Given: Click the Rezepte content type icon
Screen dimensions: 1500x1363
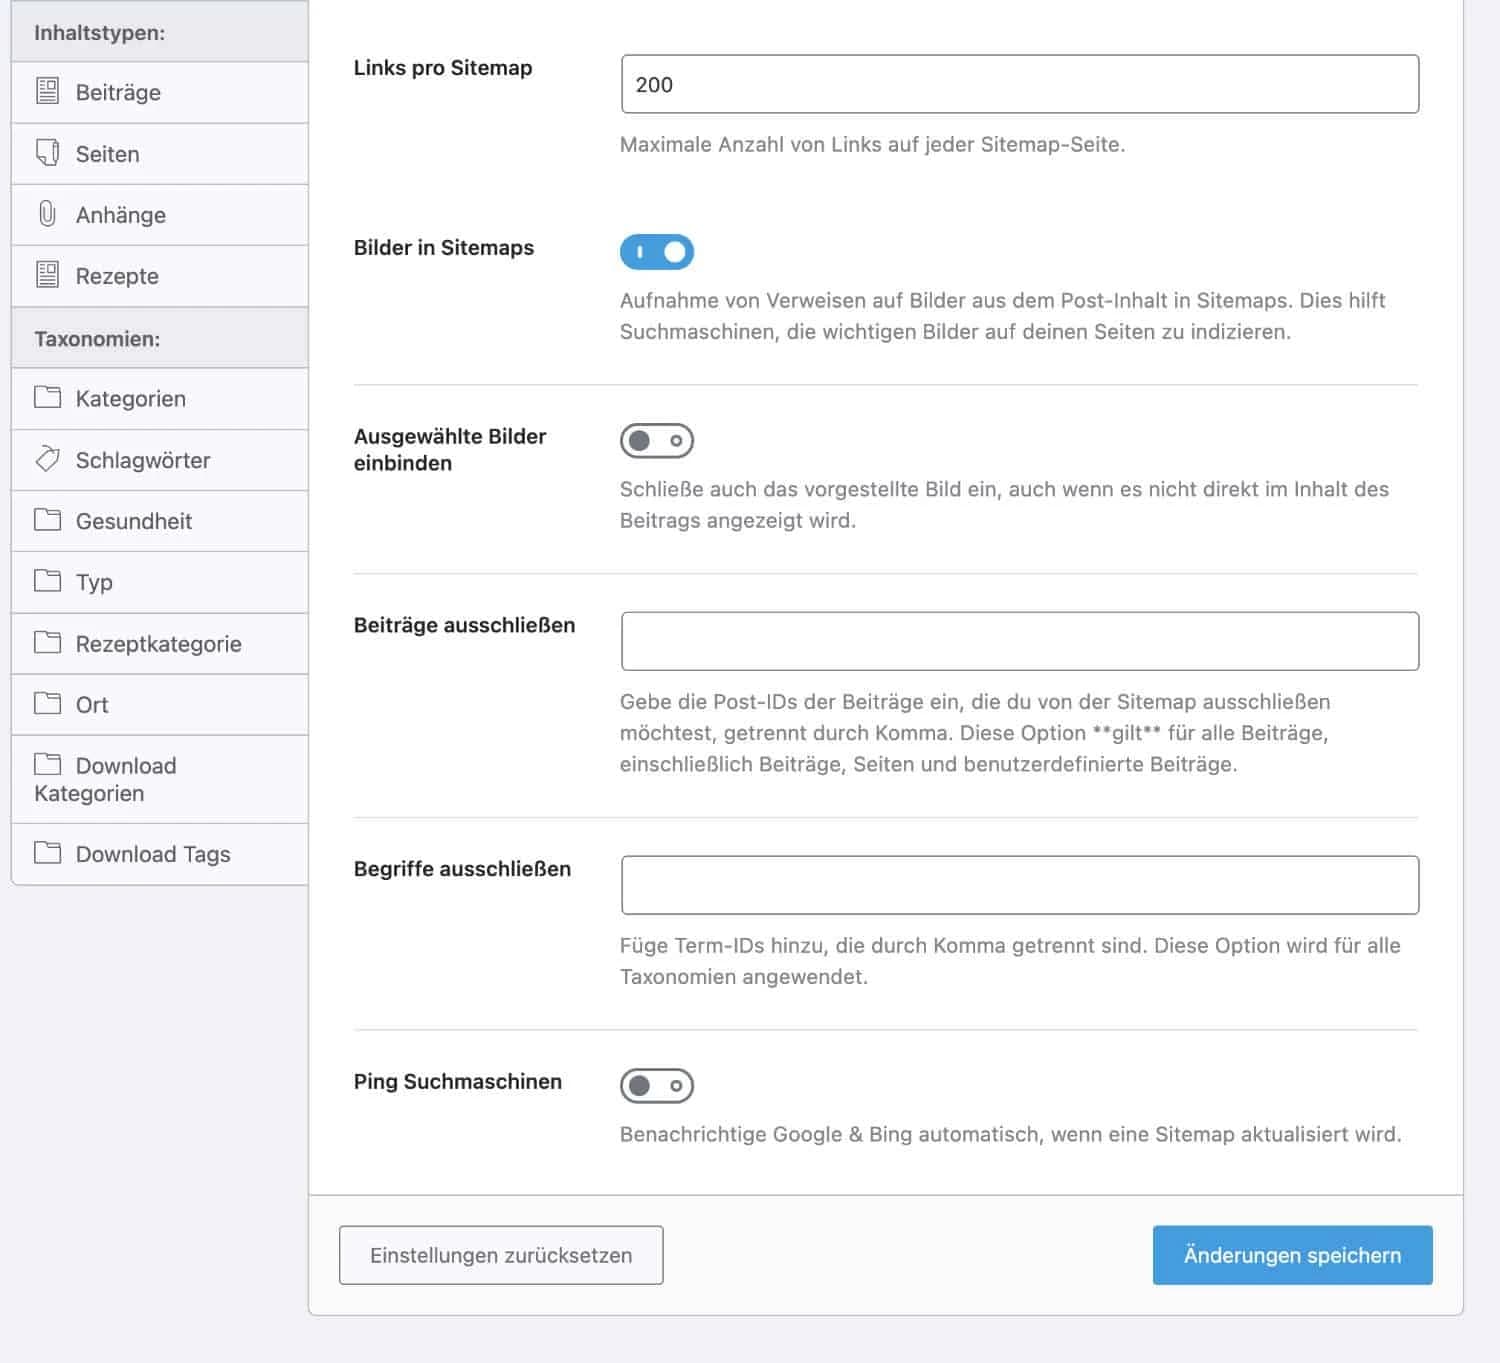Looking at the screenshot, I should click(47, 275).
